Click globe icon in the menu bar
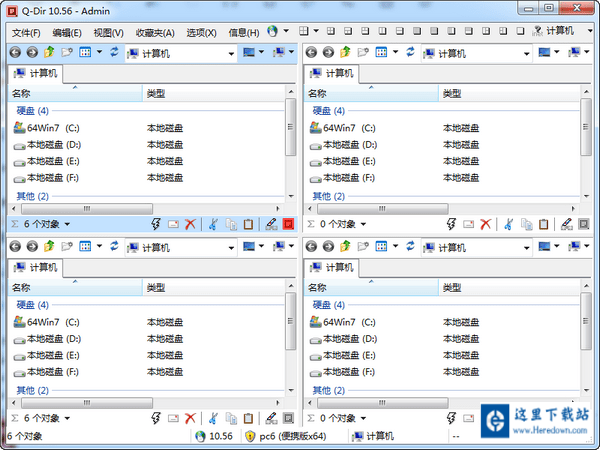Image resolution: width=600 pixels, height=450 pixels. coord(272,31)
